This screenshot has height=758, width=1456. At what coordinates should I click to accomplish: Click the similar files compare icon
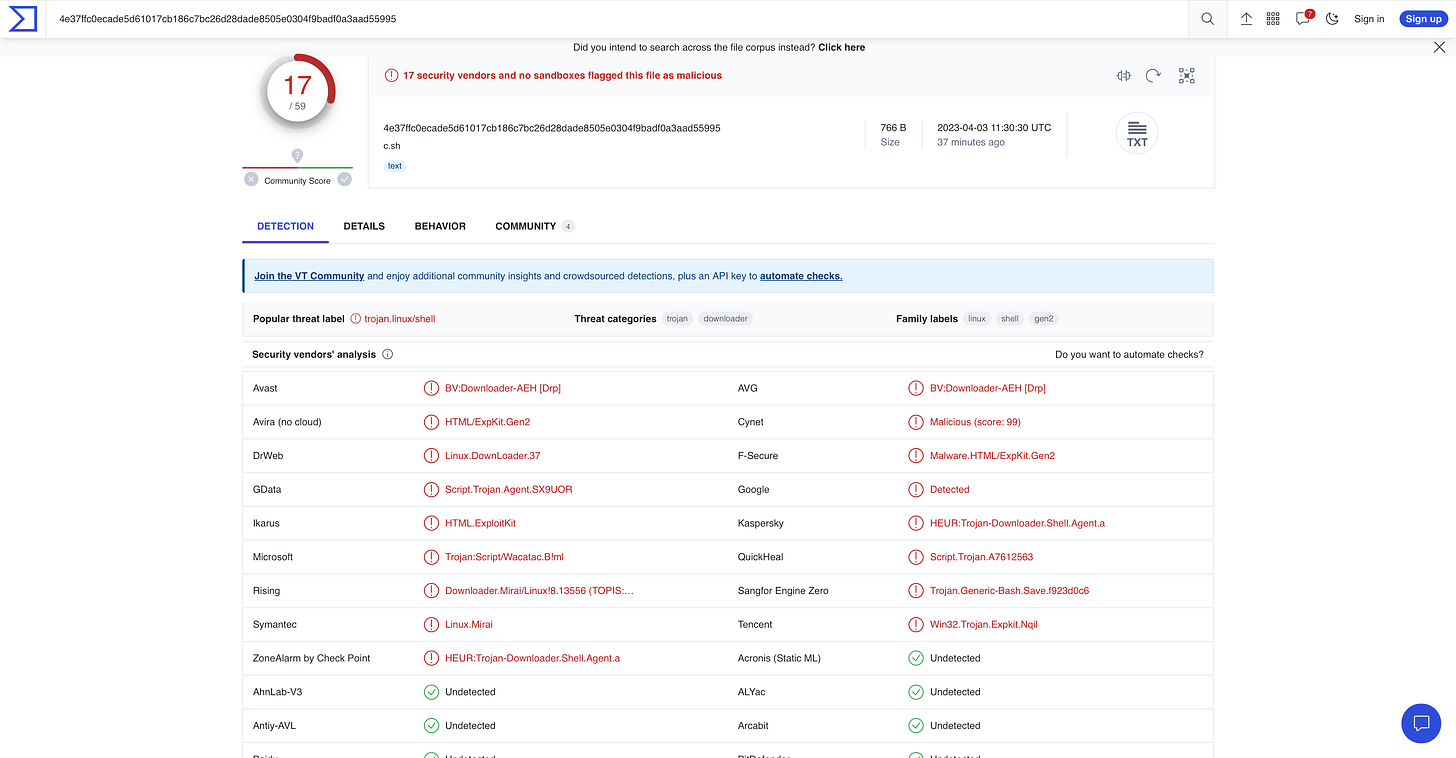click(1124, 76)
